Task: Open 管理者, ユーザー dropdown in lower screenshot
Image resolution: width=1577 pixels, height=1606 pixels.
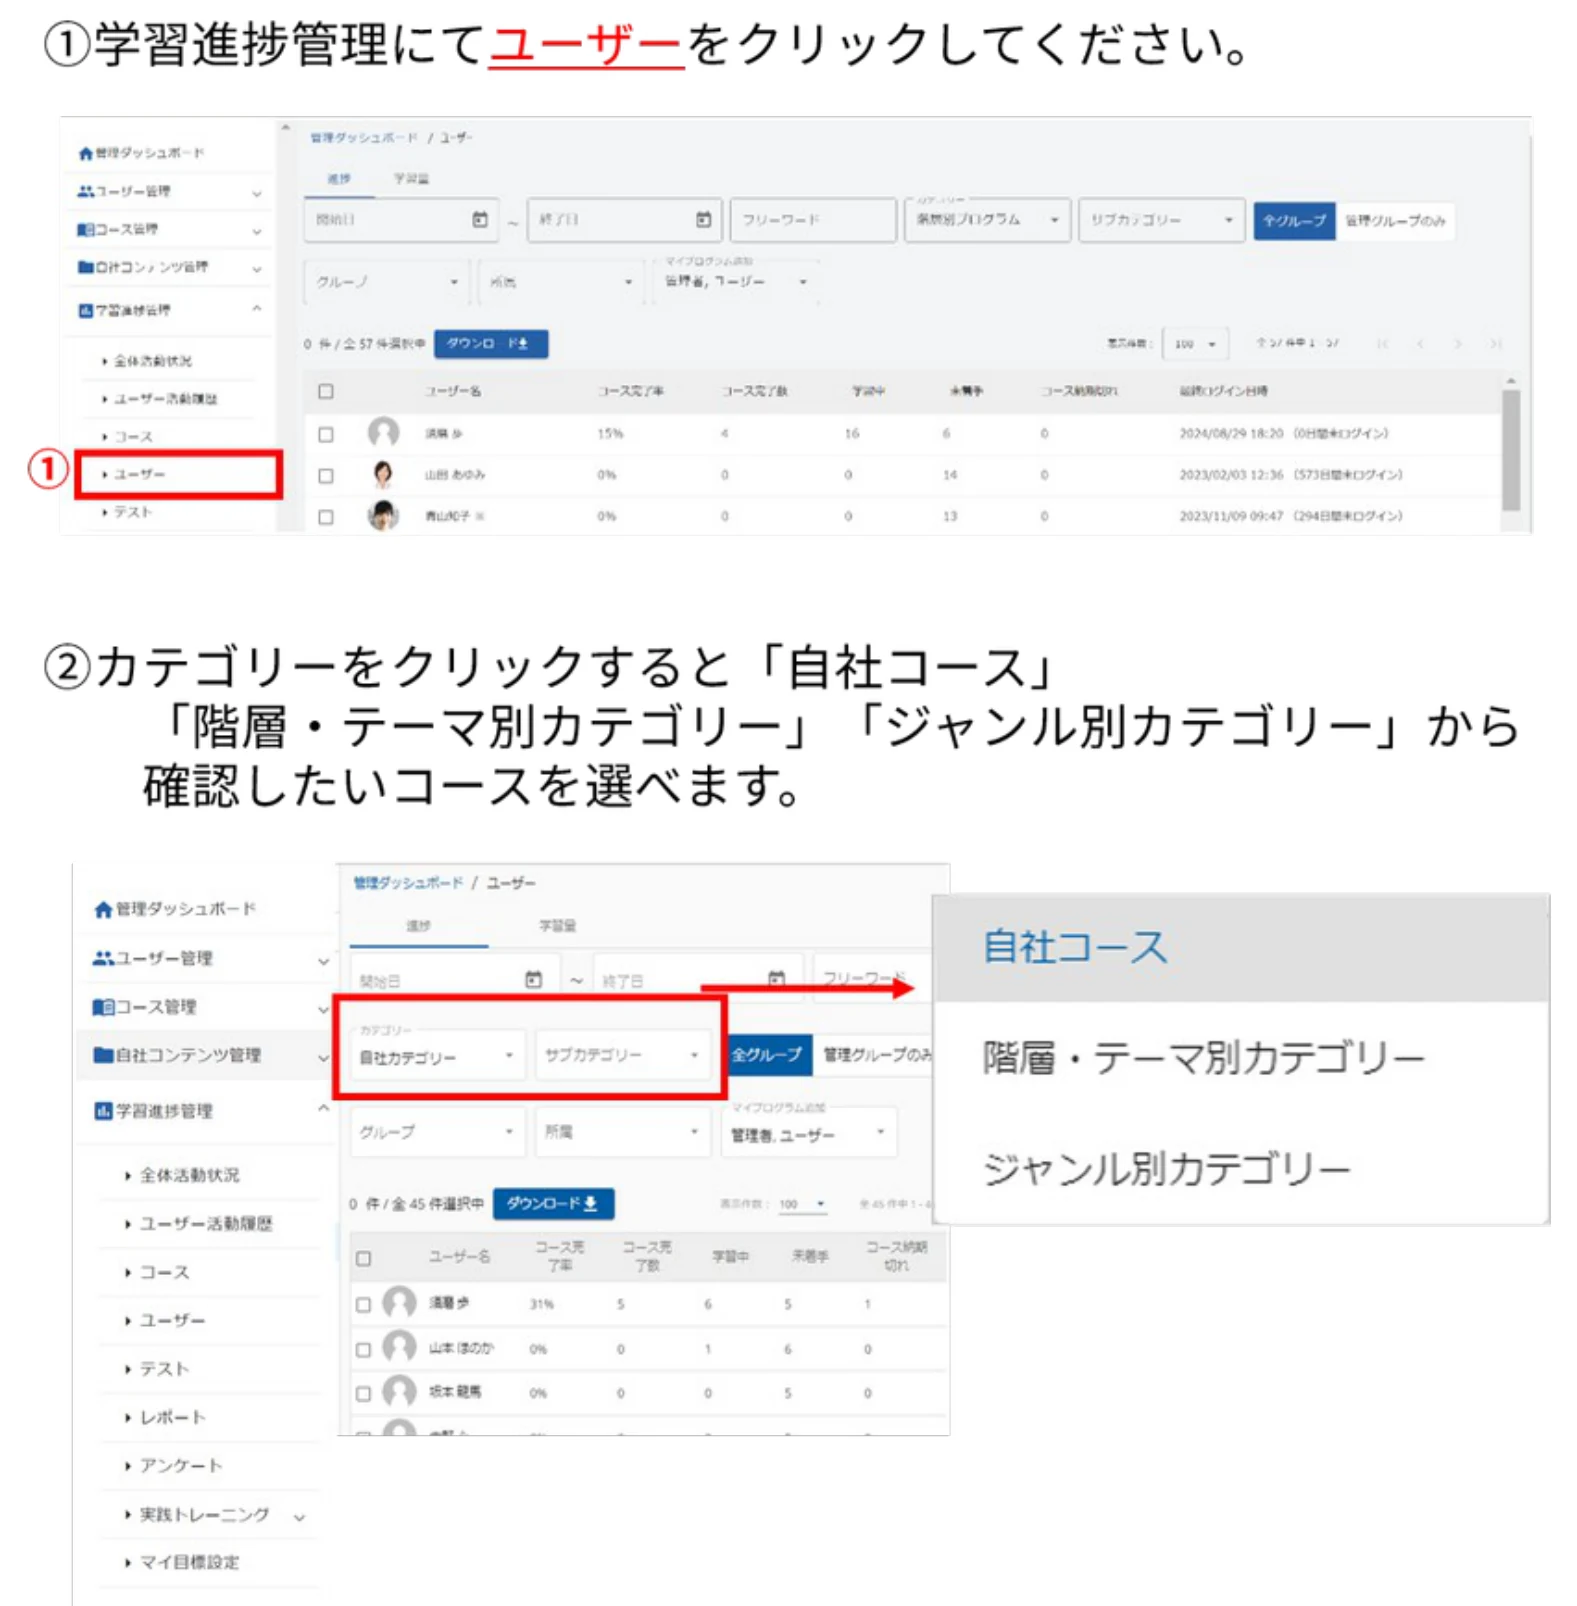Action: (808, 1134)
